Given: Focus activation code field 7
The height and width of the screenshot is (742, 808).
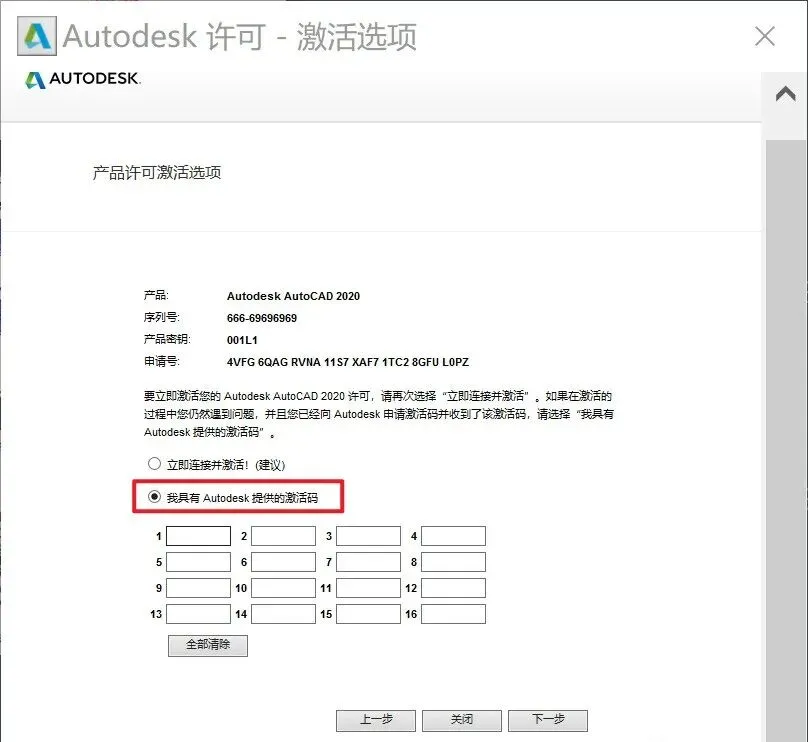Looking at the screenshot, I should click(x=368, y=562).
